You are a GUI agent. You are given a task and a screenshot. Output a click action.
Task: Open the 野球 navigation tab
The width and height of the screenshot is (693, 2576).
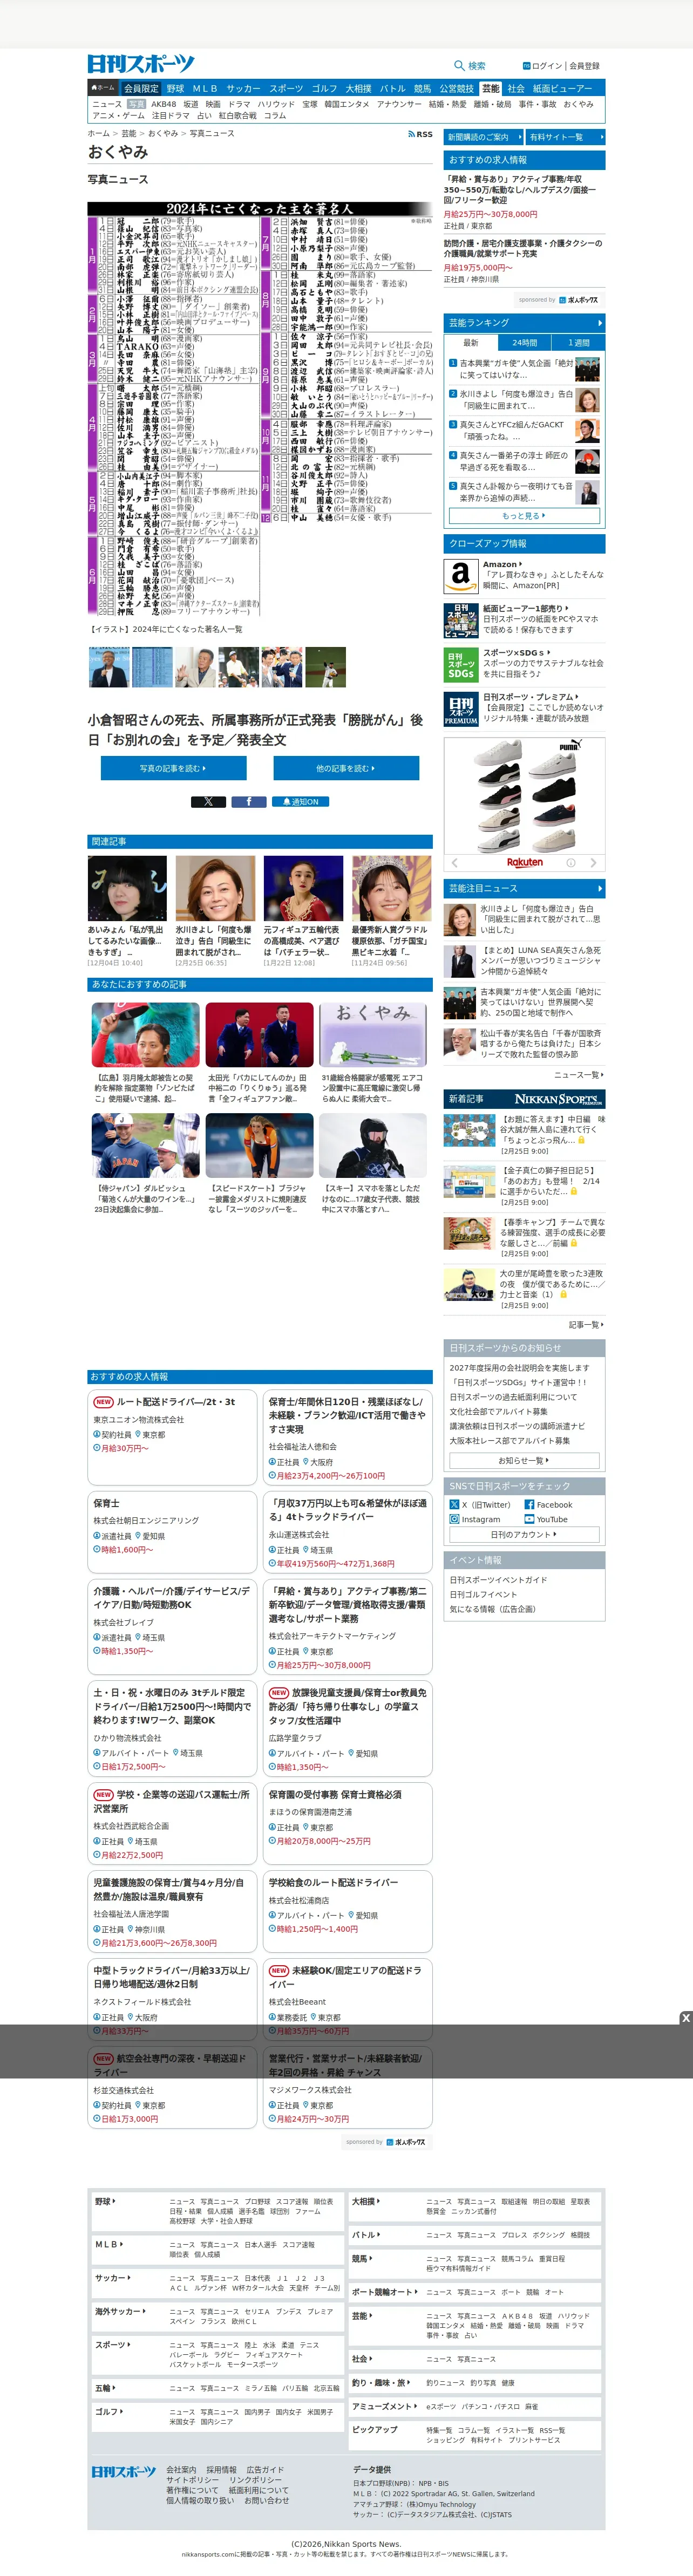coord(175,88)
